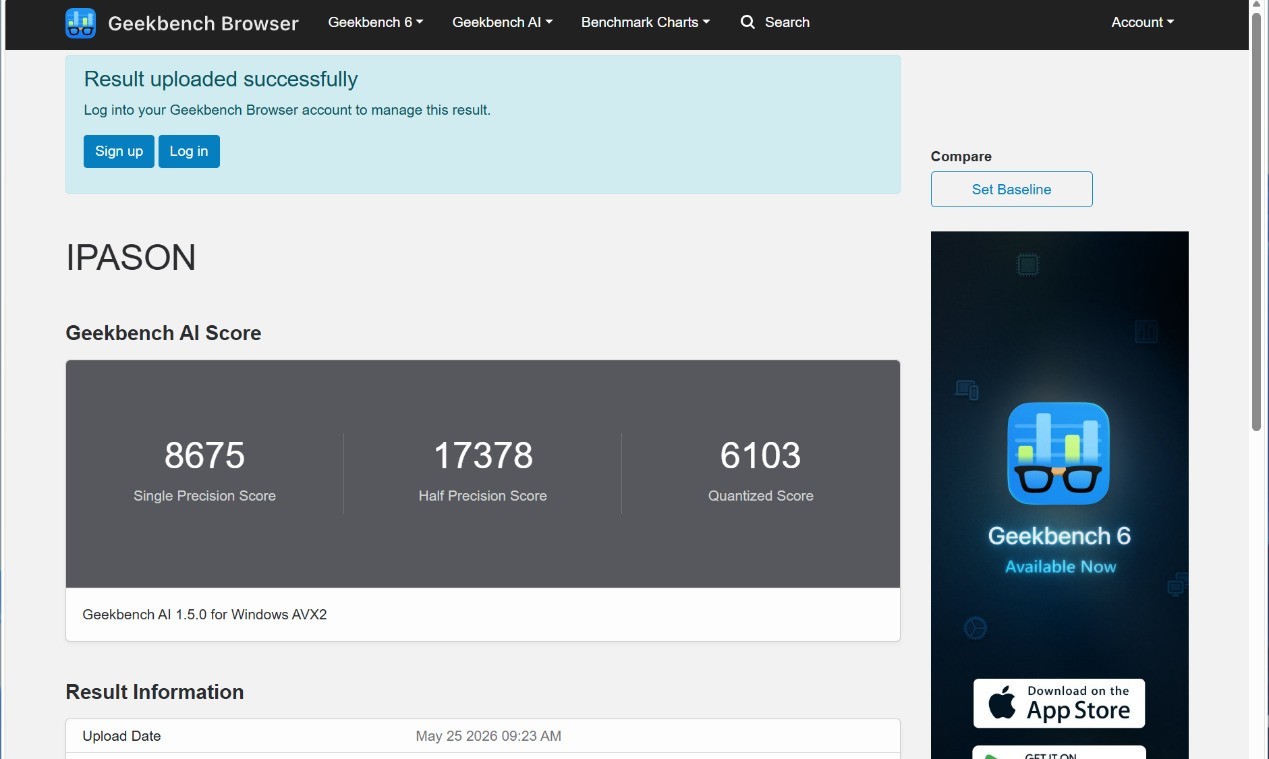
Task: Click the Geekbench 6 Available Now ad text
Action: (x=1059, y=550)
